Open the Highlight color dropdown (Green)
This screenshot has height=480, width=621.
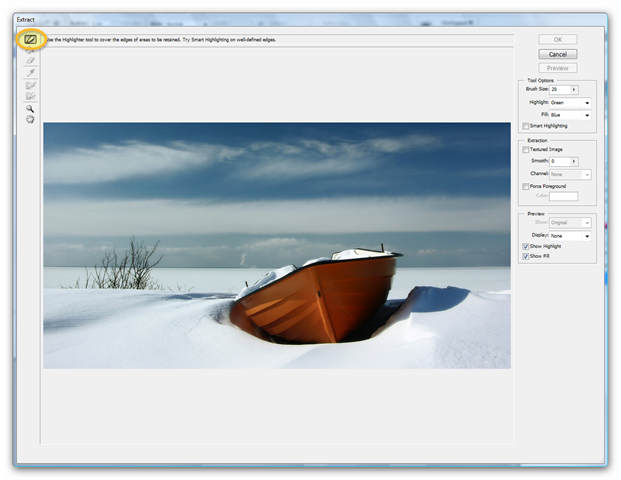click(570, 103)
